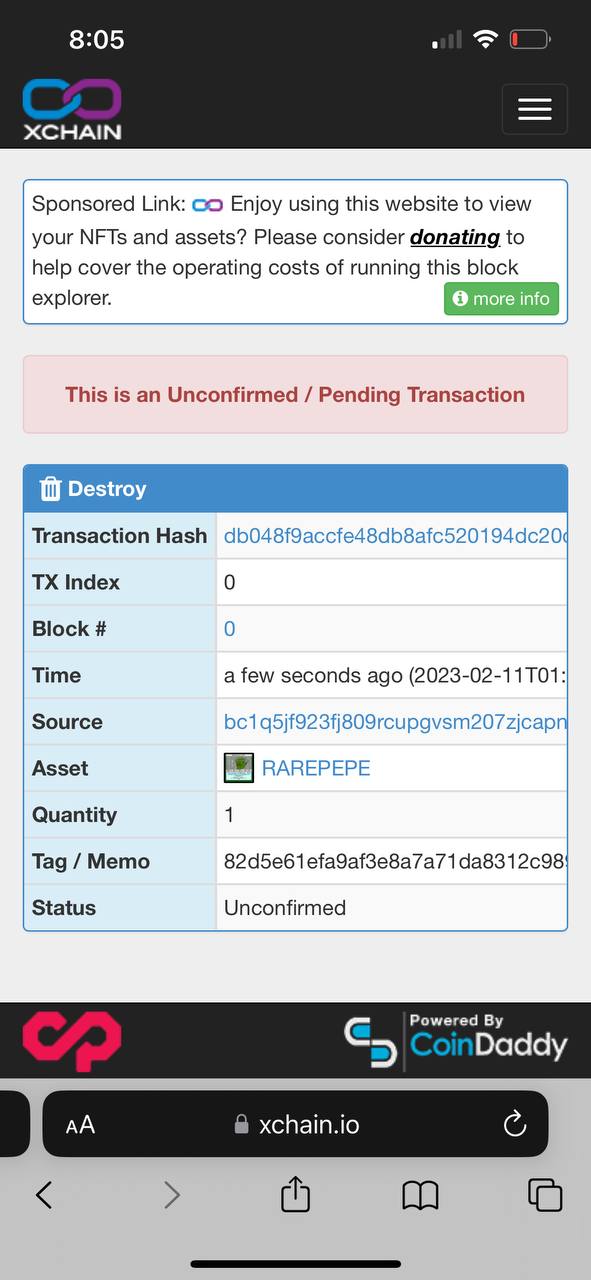This screenshot has width=591, height=1280.
Task: Click the green more info button
Action: [501, 299]
